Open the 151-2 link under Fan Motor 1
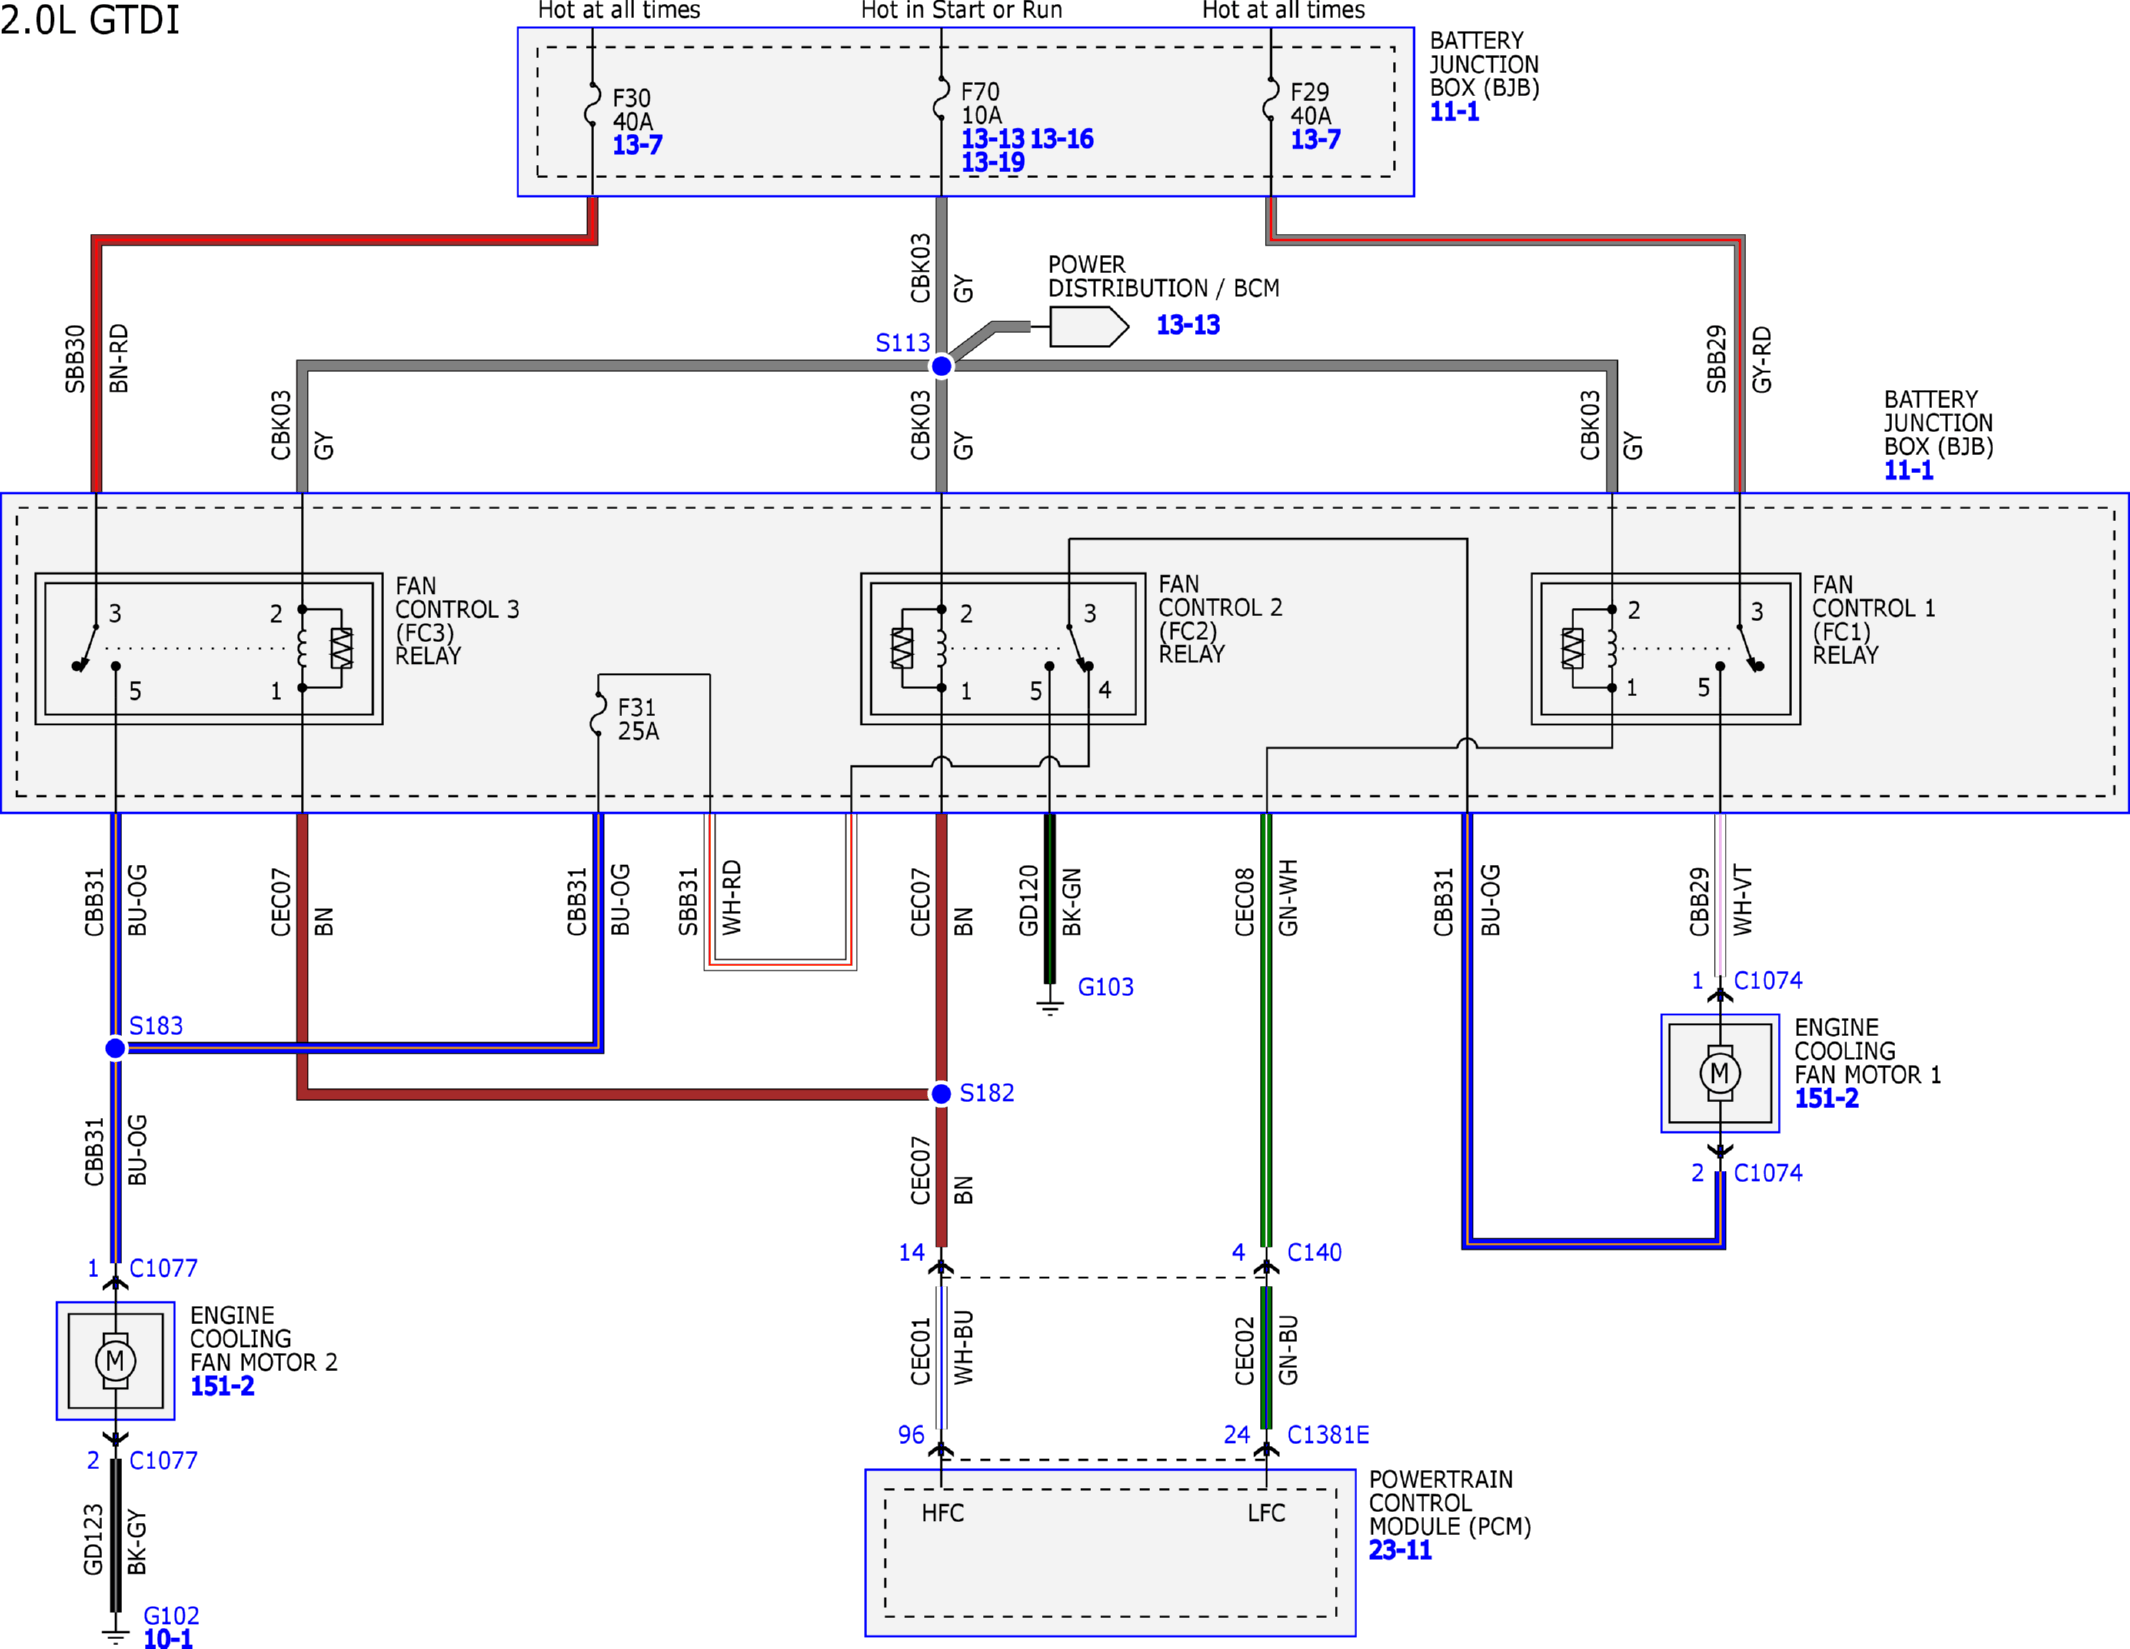 click(1826, 1099)
